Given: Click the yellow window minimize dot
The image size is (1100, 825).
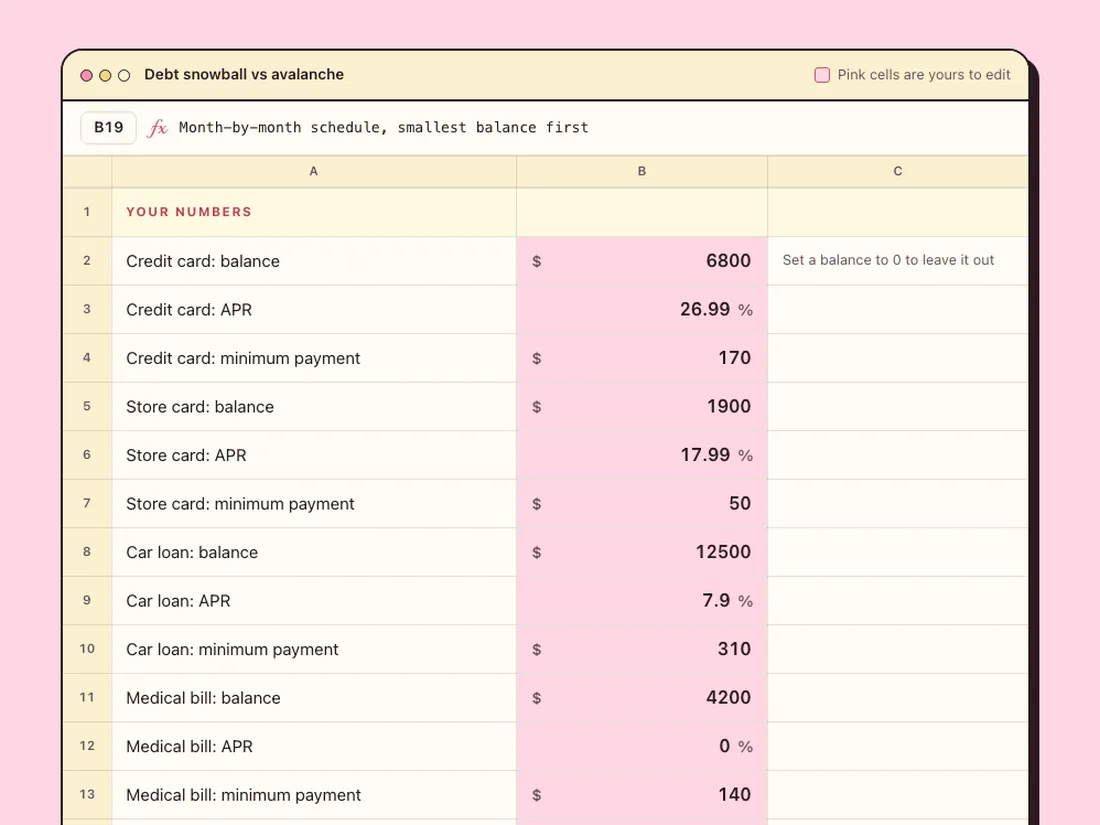Looking at the screenshot, I should tap(105, 75).
